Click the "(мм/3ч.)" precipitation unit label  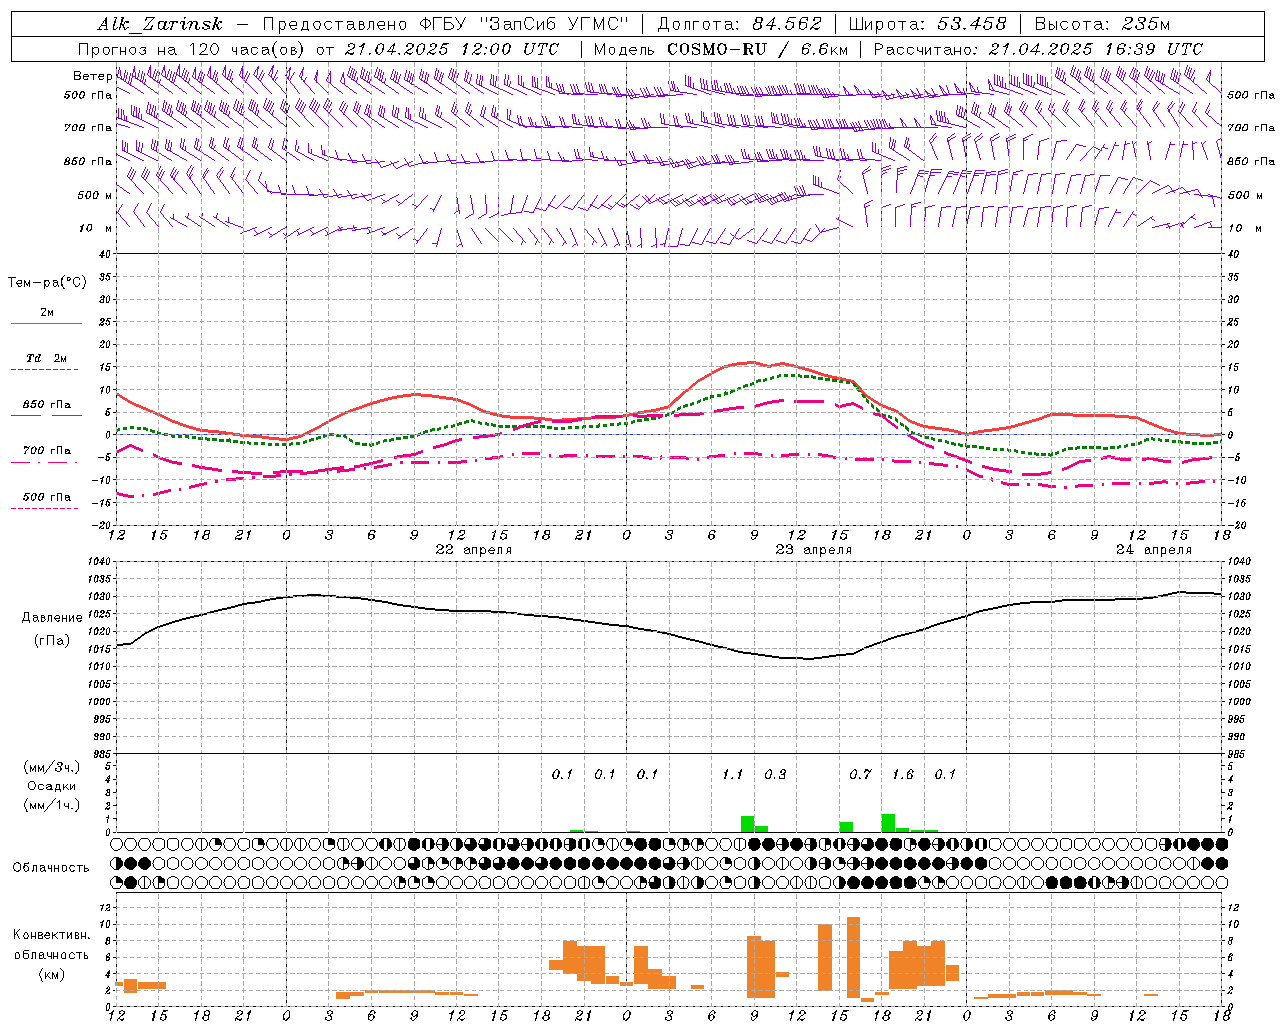point(51,768)
